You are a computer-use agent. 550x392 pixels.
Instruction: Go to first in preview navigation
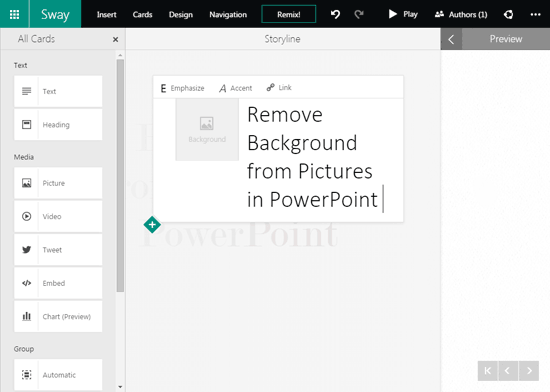click(x=488, y=371)
